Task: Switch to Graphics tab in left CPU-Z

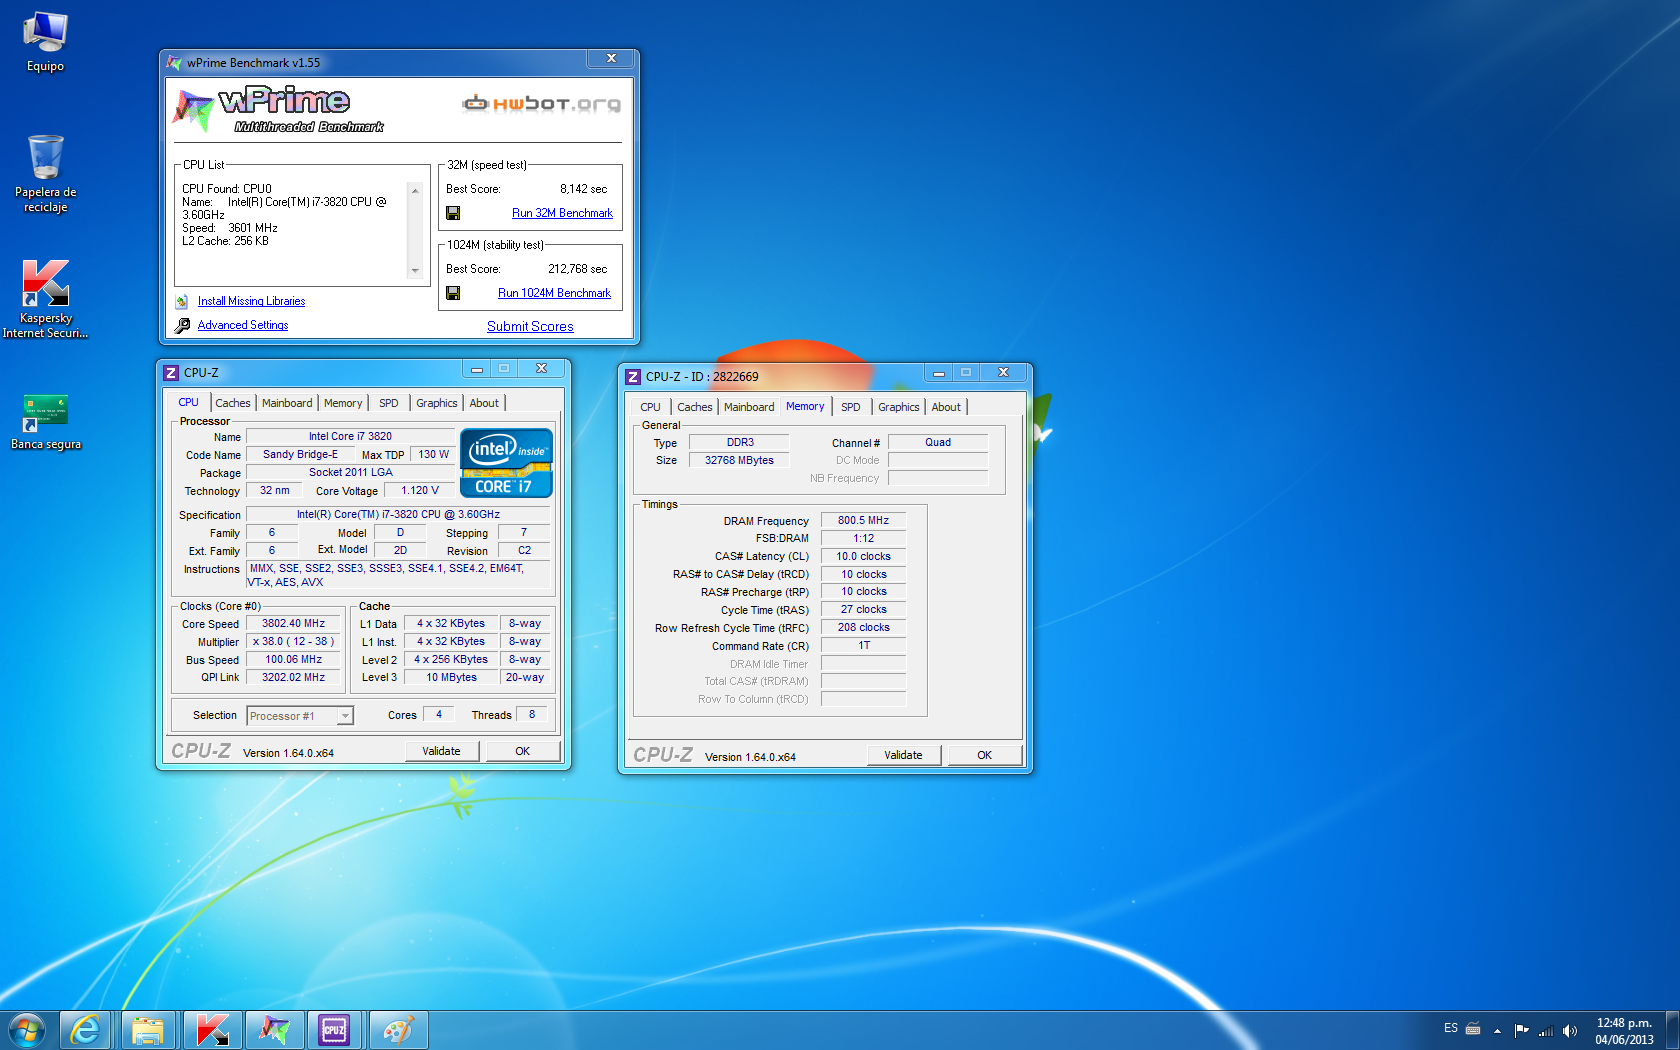Action: 437,403
